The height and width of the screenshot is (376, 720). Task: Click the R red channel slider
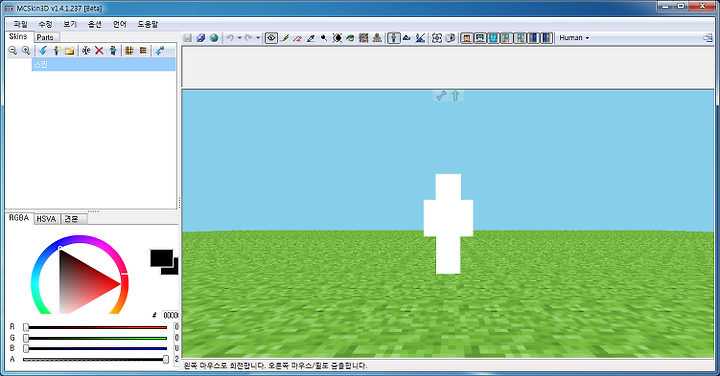coord(95,327)
